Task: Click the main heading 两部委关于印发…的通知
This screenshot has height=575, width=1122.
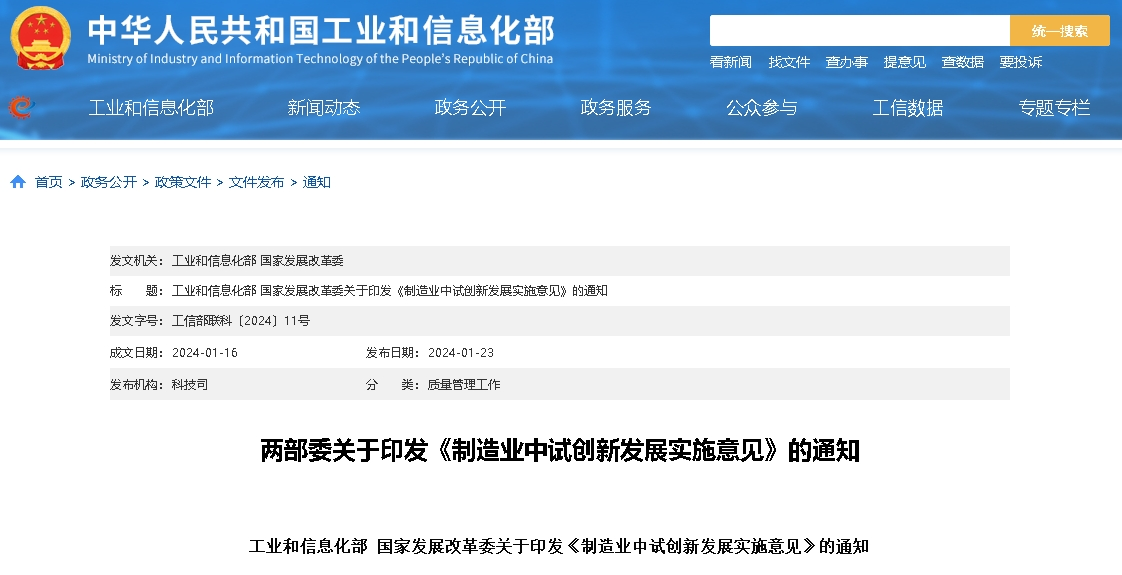Action: pyautogui.click(x=560, y=451)
